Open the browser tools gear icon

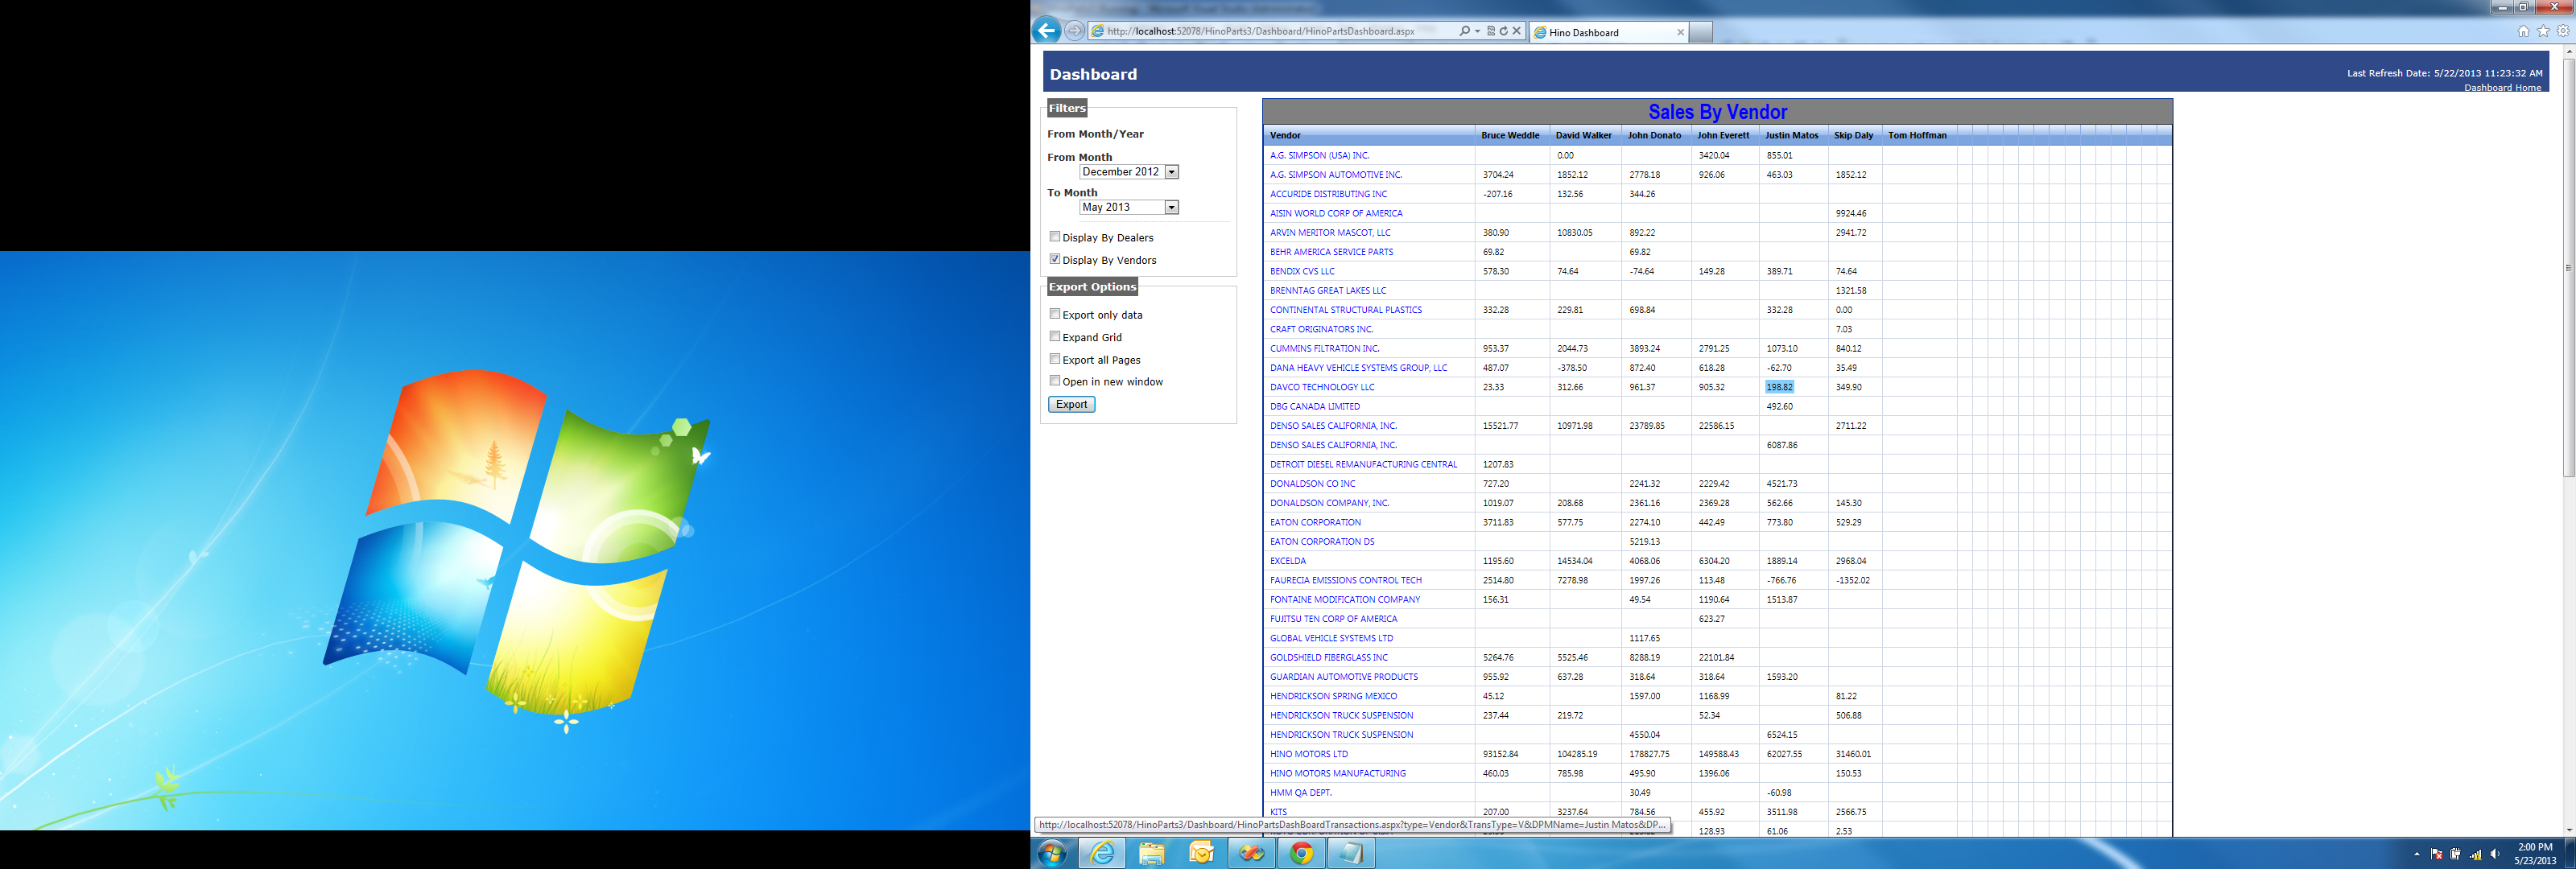point(2563,31)
